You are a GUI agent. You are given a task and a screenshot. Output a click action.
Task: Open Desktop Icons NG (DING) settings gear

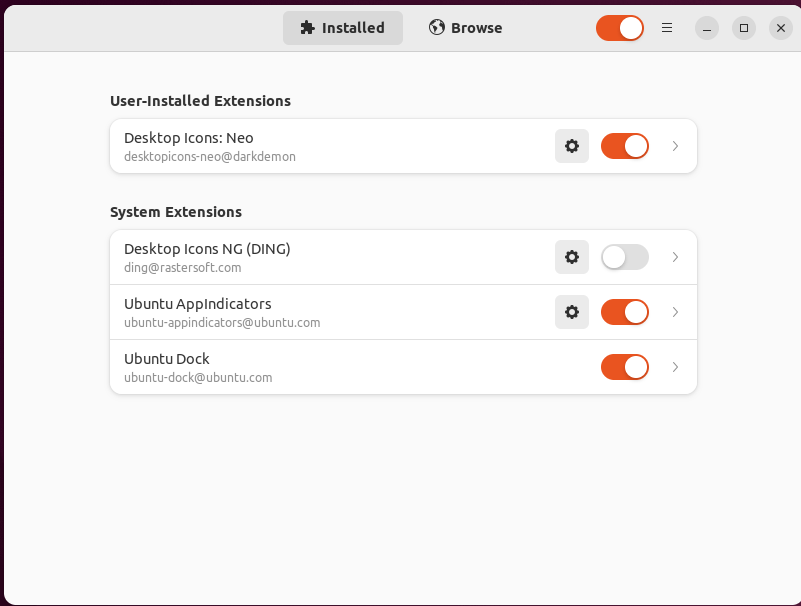point(572,257)
